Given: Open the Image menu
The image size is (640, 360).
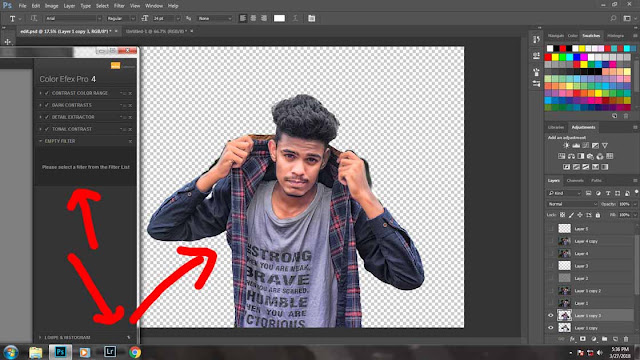Looking at the screenshot, I should point(51,6).
